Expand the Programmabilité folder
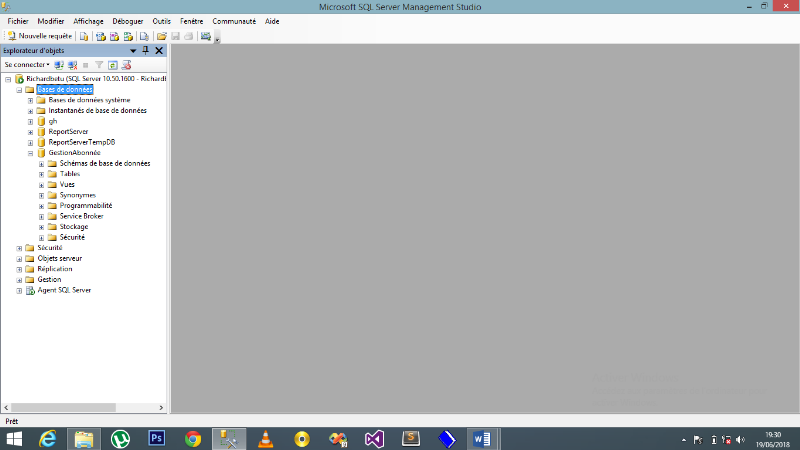This screenshot has width=800, height=450. point(42,206)
